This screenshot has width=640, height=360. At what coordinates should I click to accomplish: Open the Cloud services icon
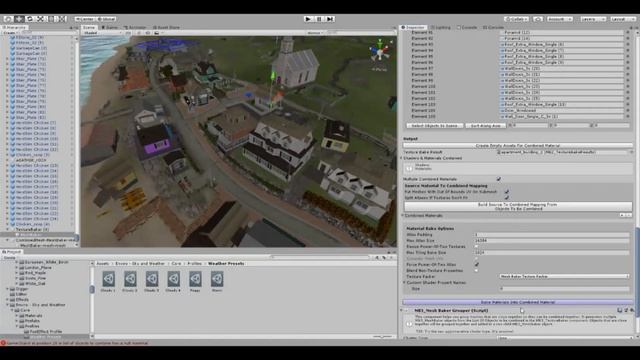click(x=538, y=19)
